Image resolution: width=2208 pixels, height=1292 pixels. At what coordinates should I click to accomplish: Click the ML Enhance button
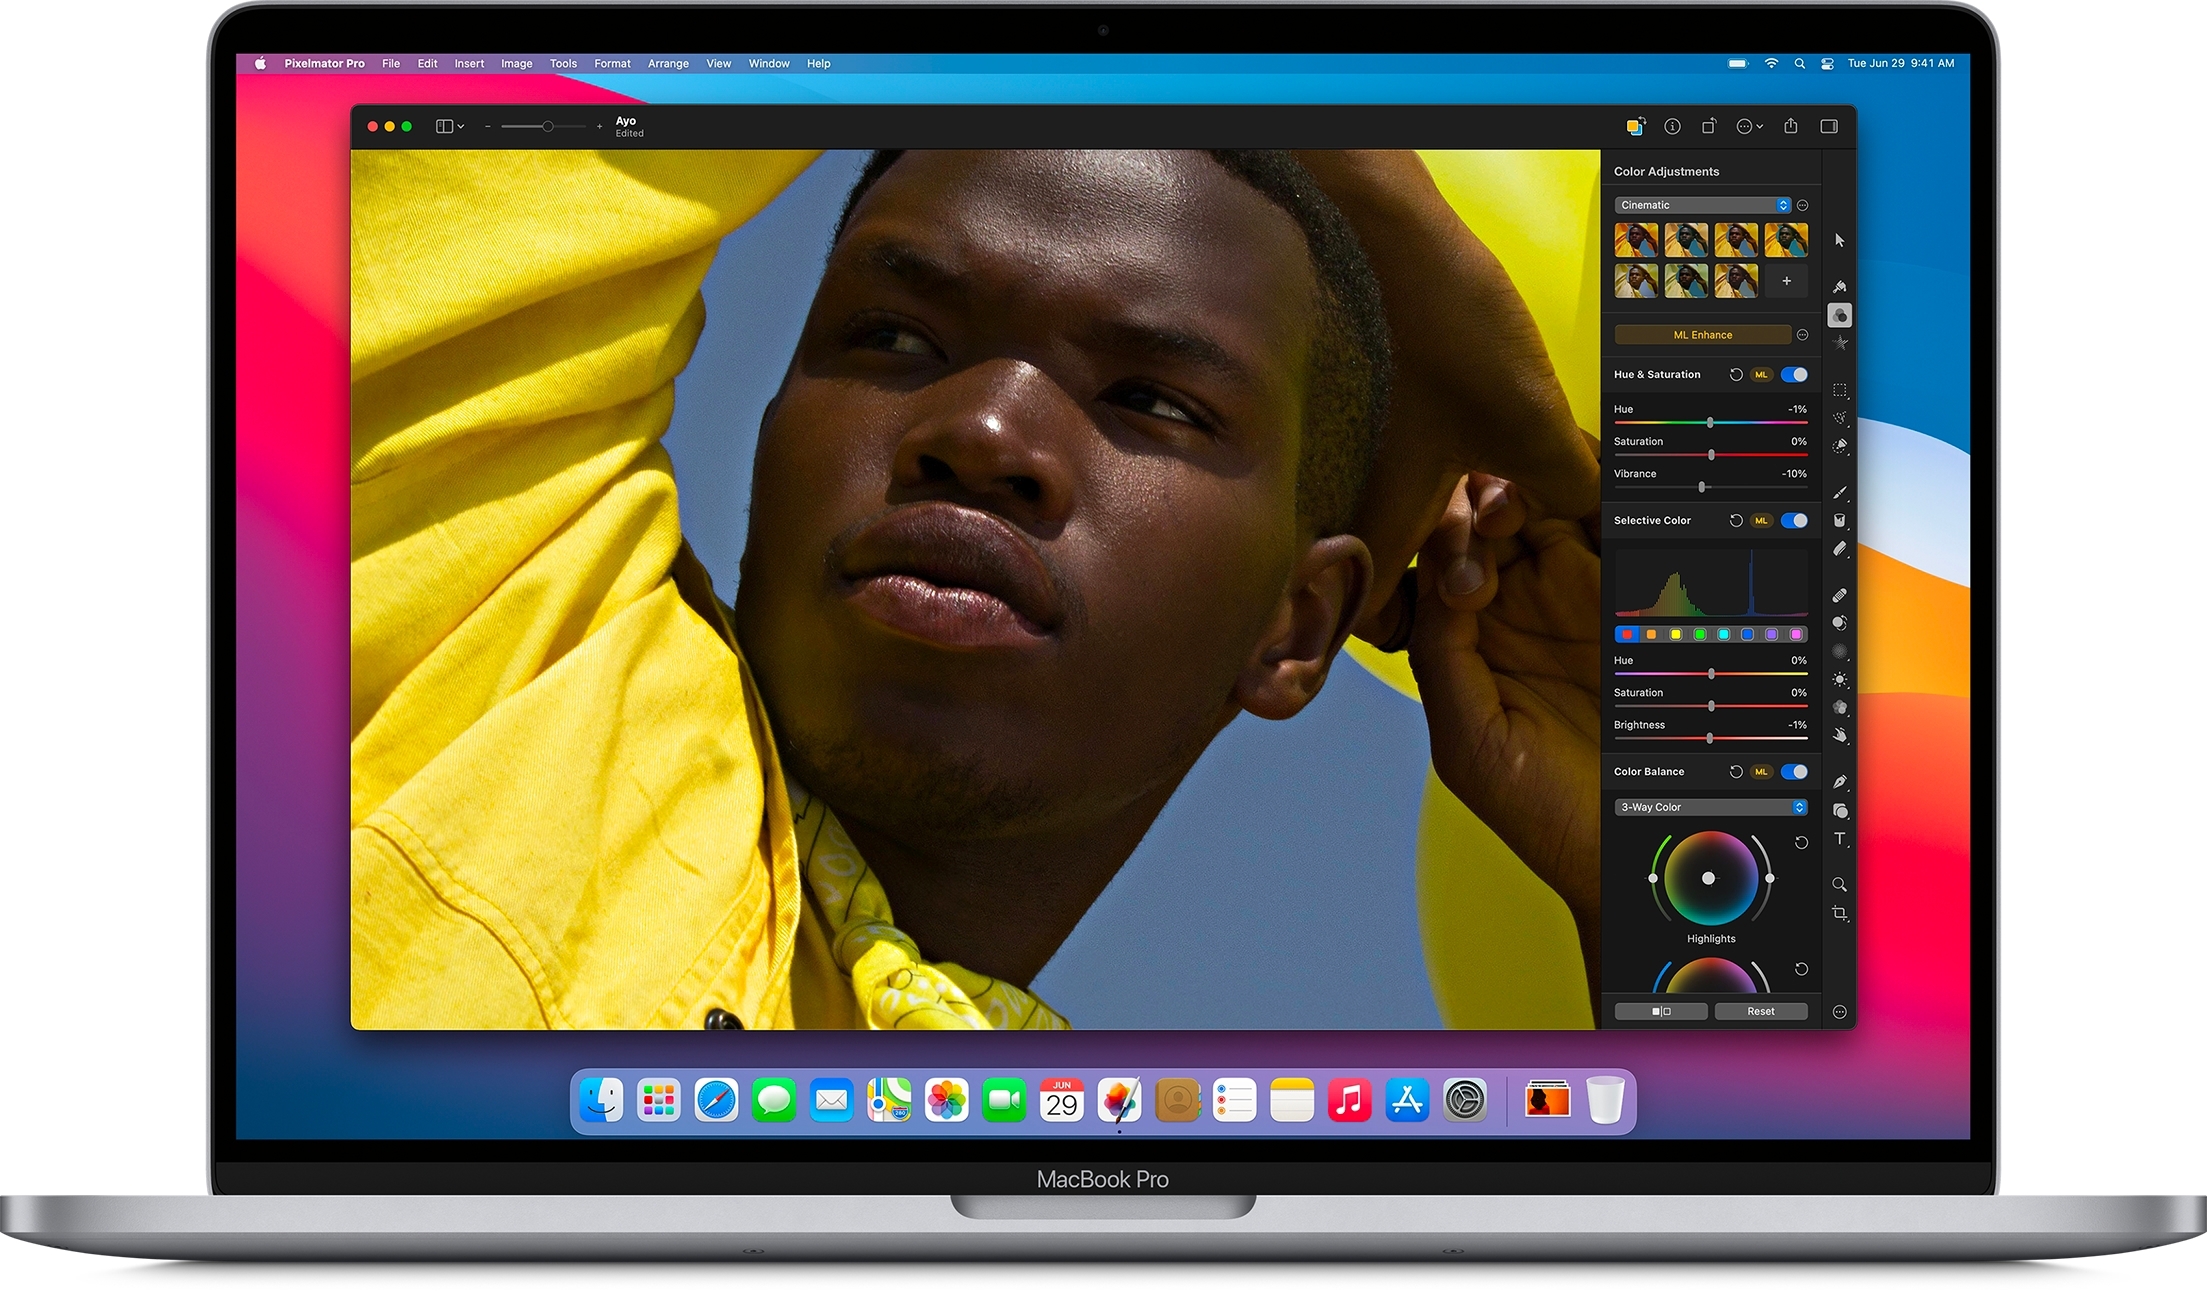point(1702,335)
